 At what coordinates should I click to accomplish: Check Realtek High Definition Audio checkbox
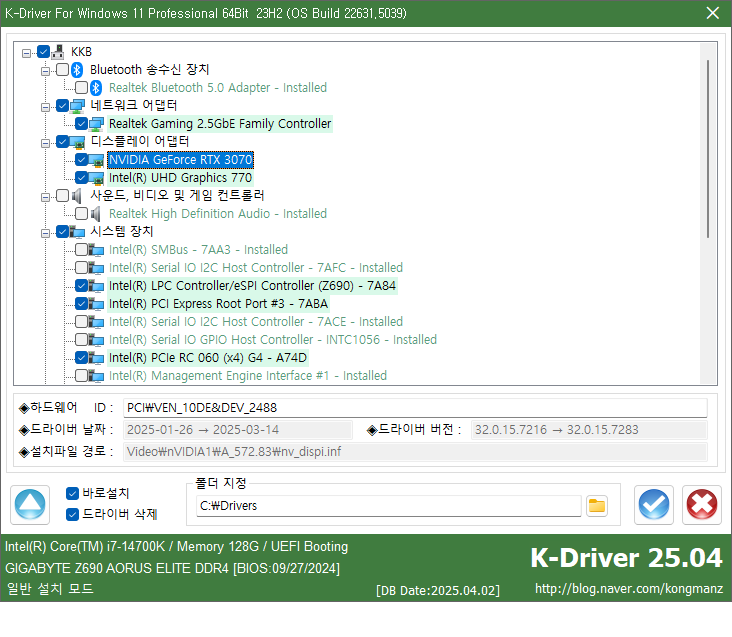pos(81,214)
